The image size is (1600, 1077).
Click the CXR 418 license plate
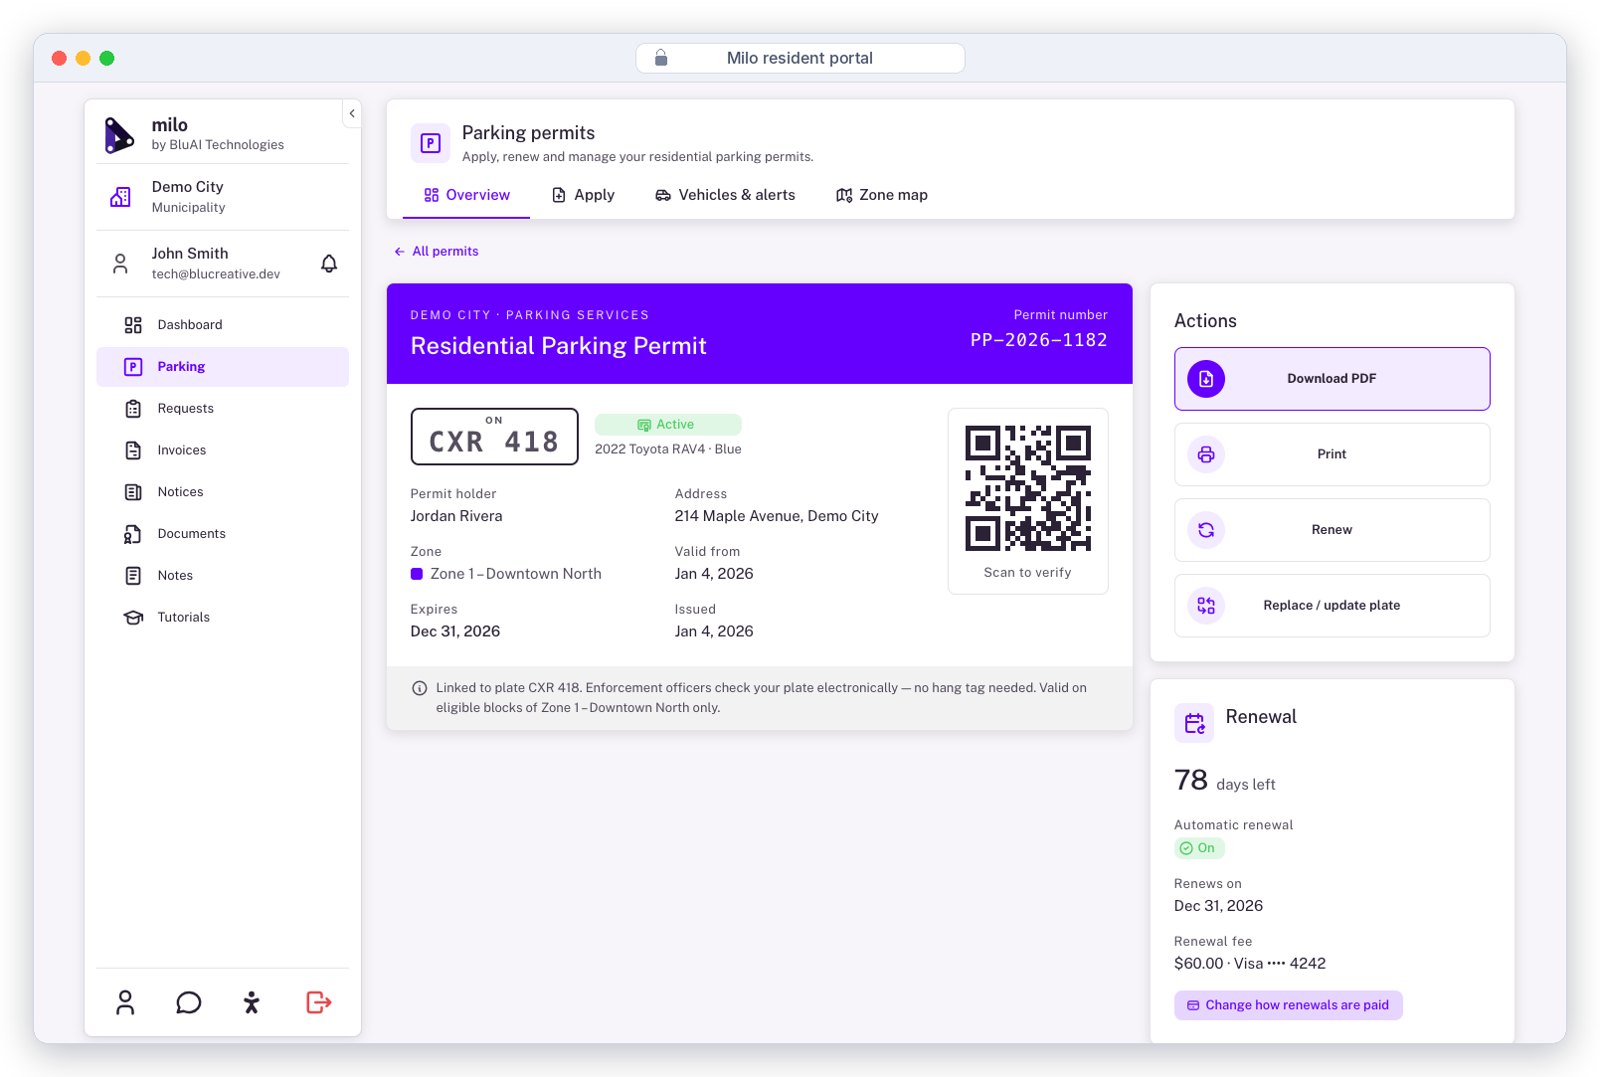494,437
